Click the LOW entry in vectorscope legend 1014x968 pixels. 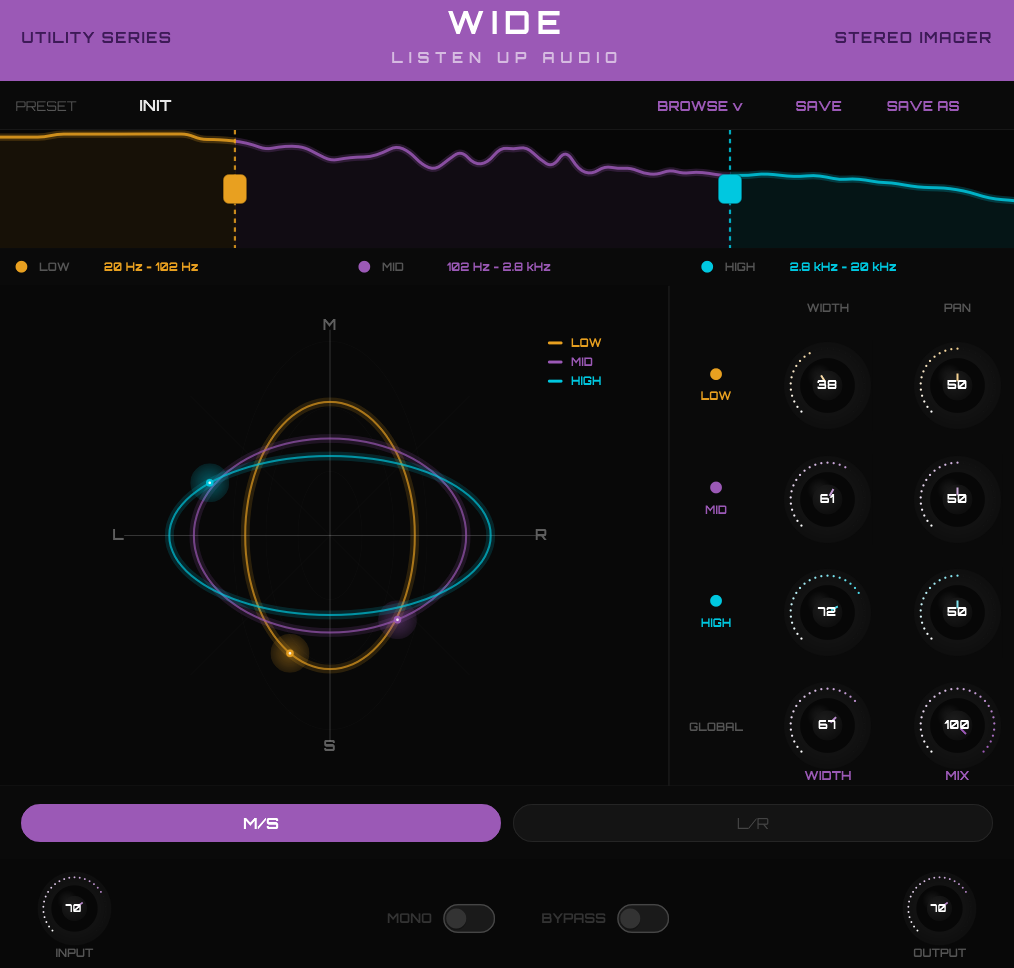tap(574, 343)
